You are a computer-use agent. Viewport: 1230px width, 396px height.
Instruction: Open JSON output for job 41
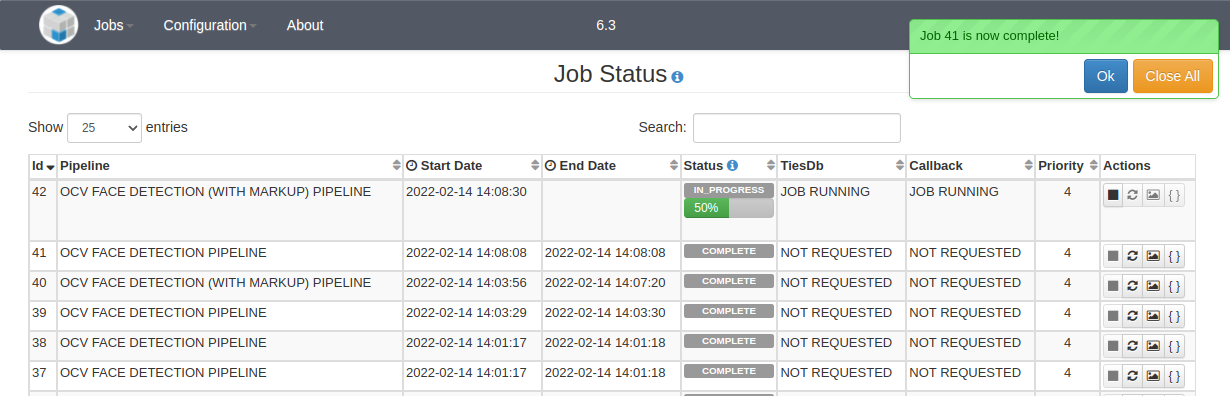tap(1174, 256)
